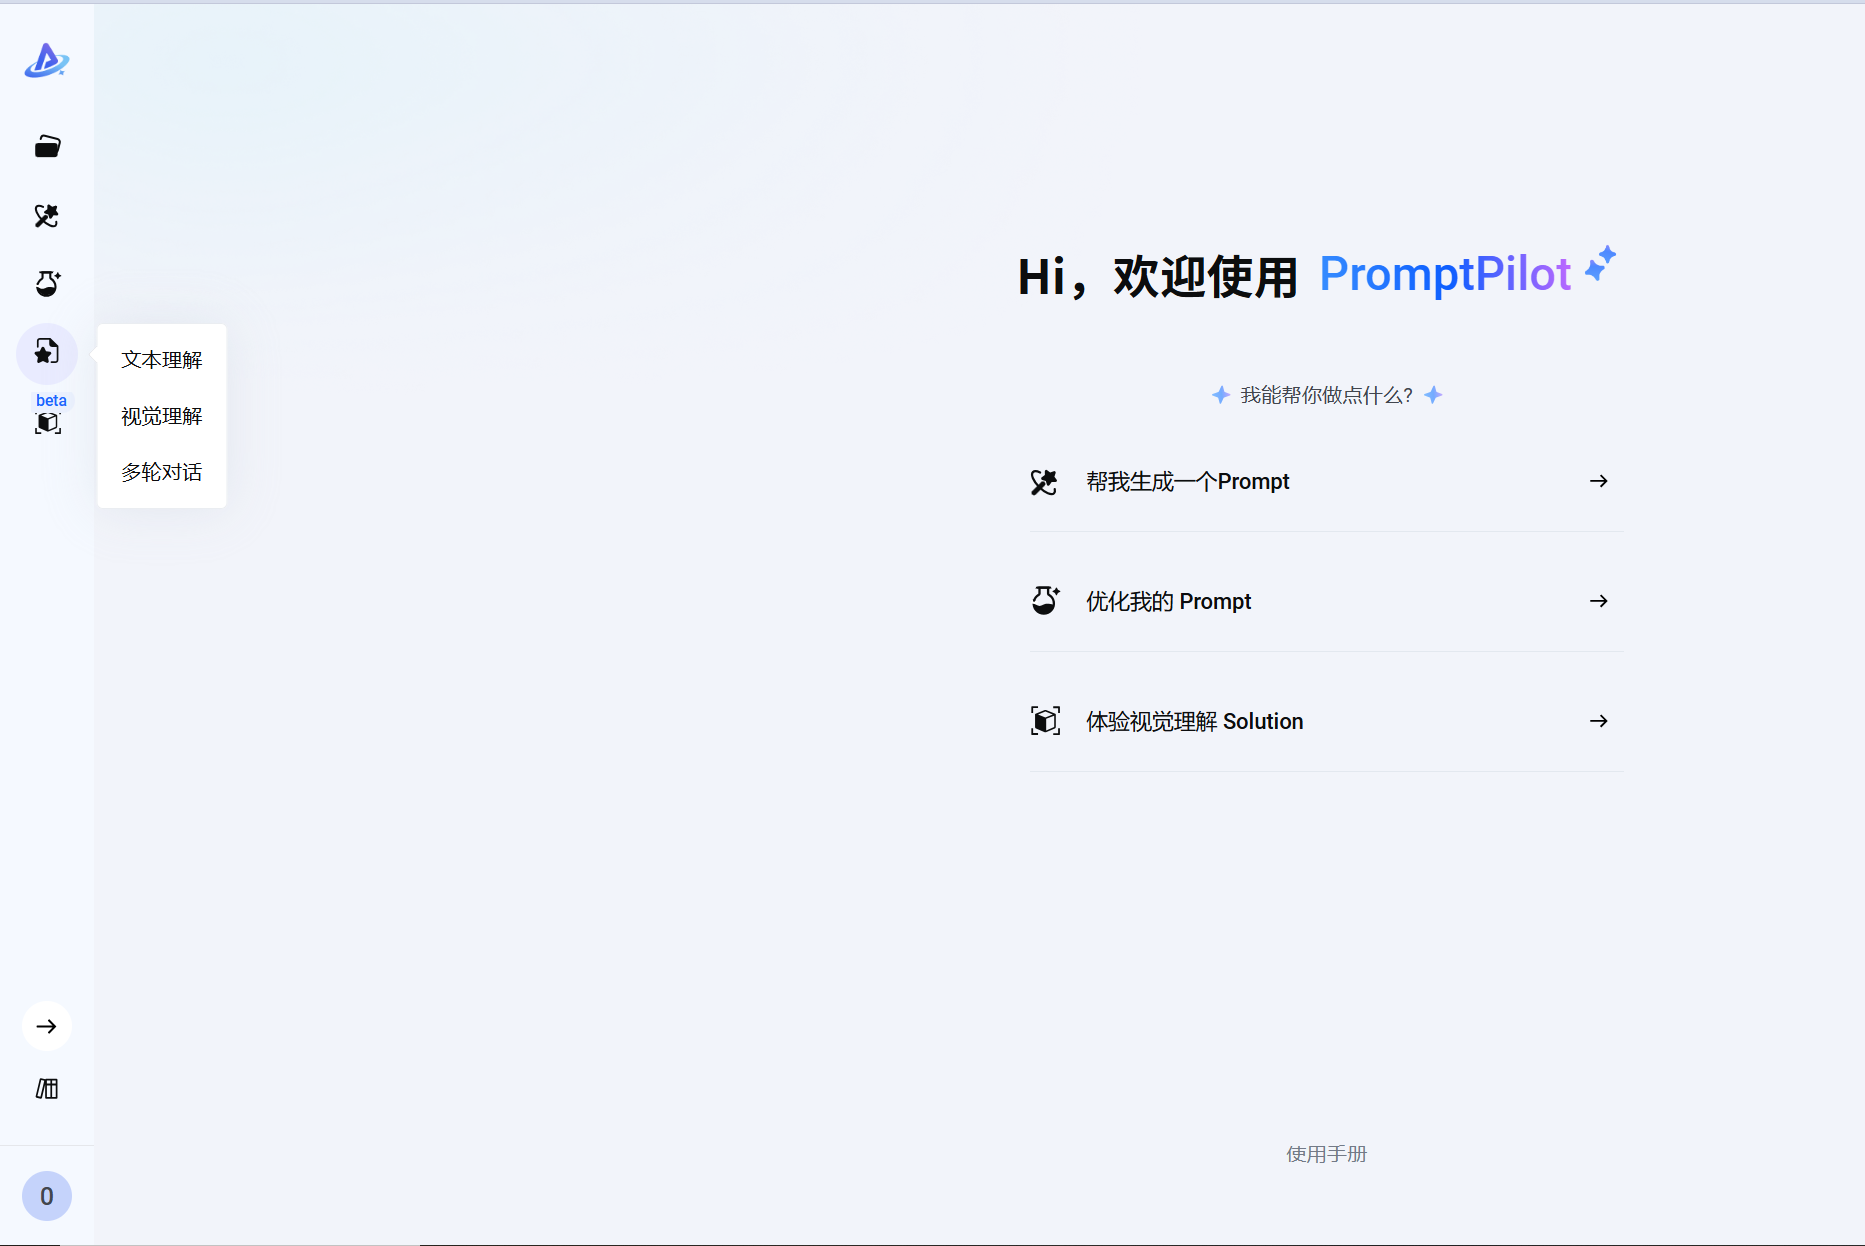Choose 视觉理解 from the popup menu

(x=162, y=416)
